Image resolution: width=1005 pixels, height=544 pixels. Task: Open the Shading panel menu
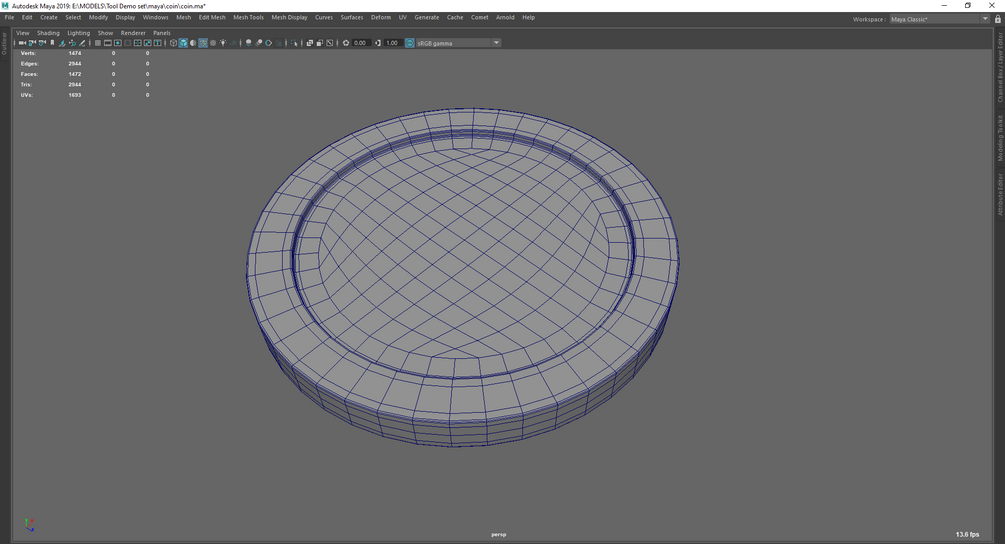(48, 33)
